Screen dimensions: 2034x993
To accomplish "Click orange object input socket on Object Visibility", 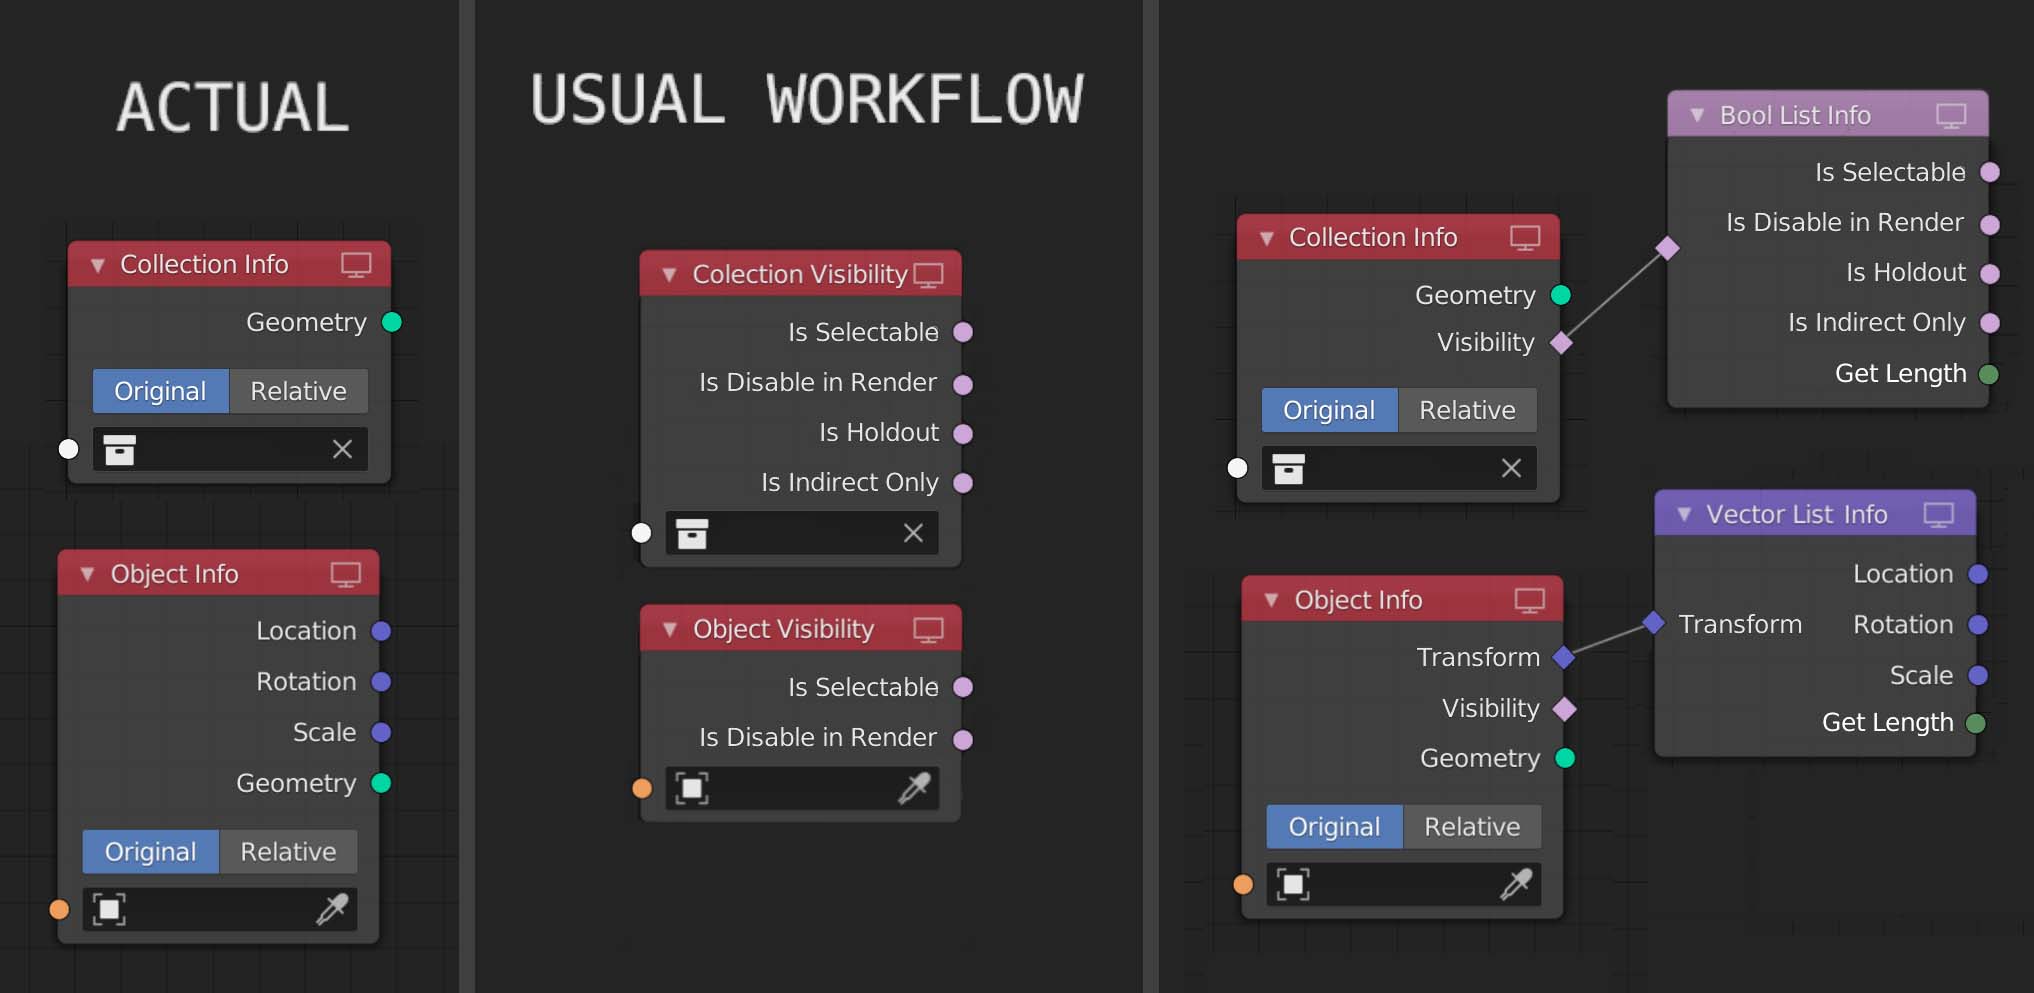I will (x=642, y=788).
